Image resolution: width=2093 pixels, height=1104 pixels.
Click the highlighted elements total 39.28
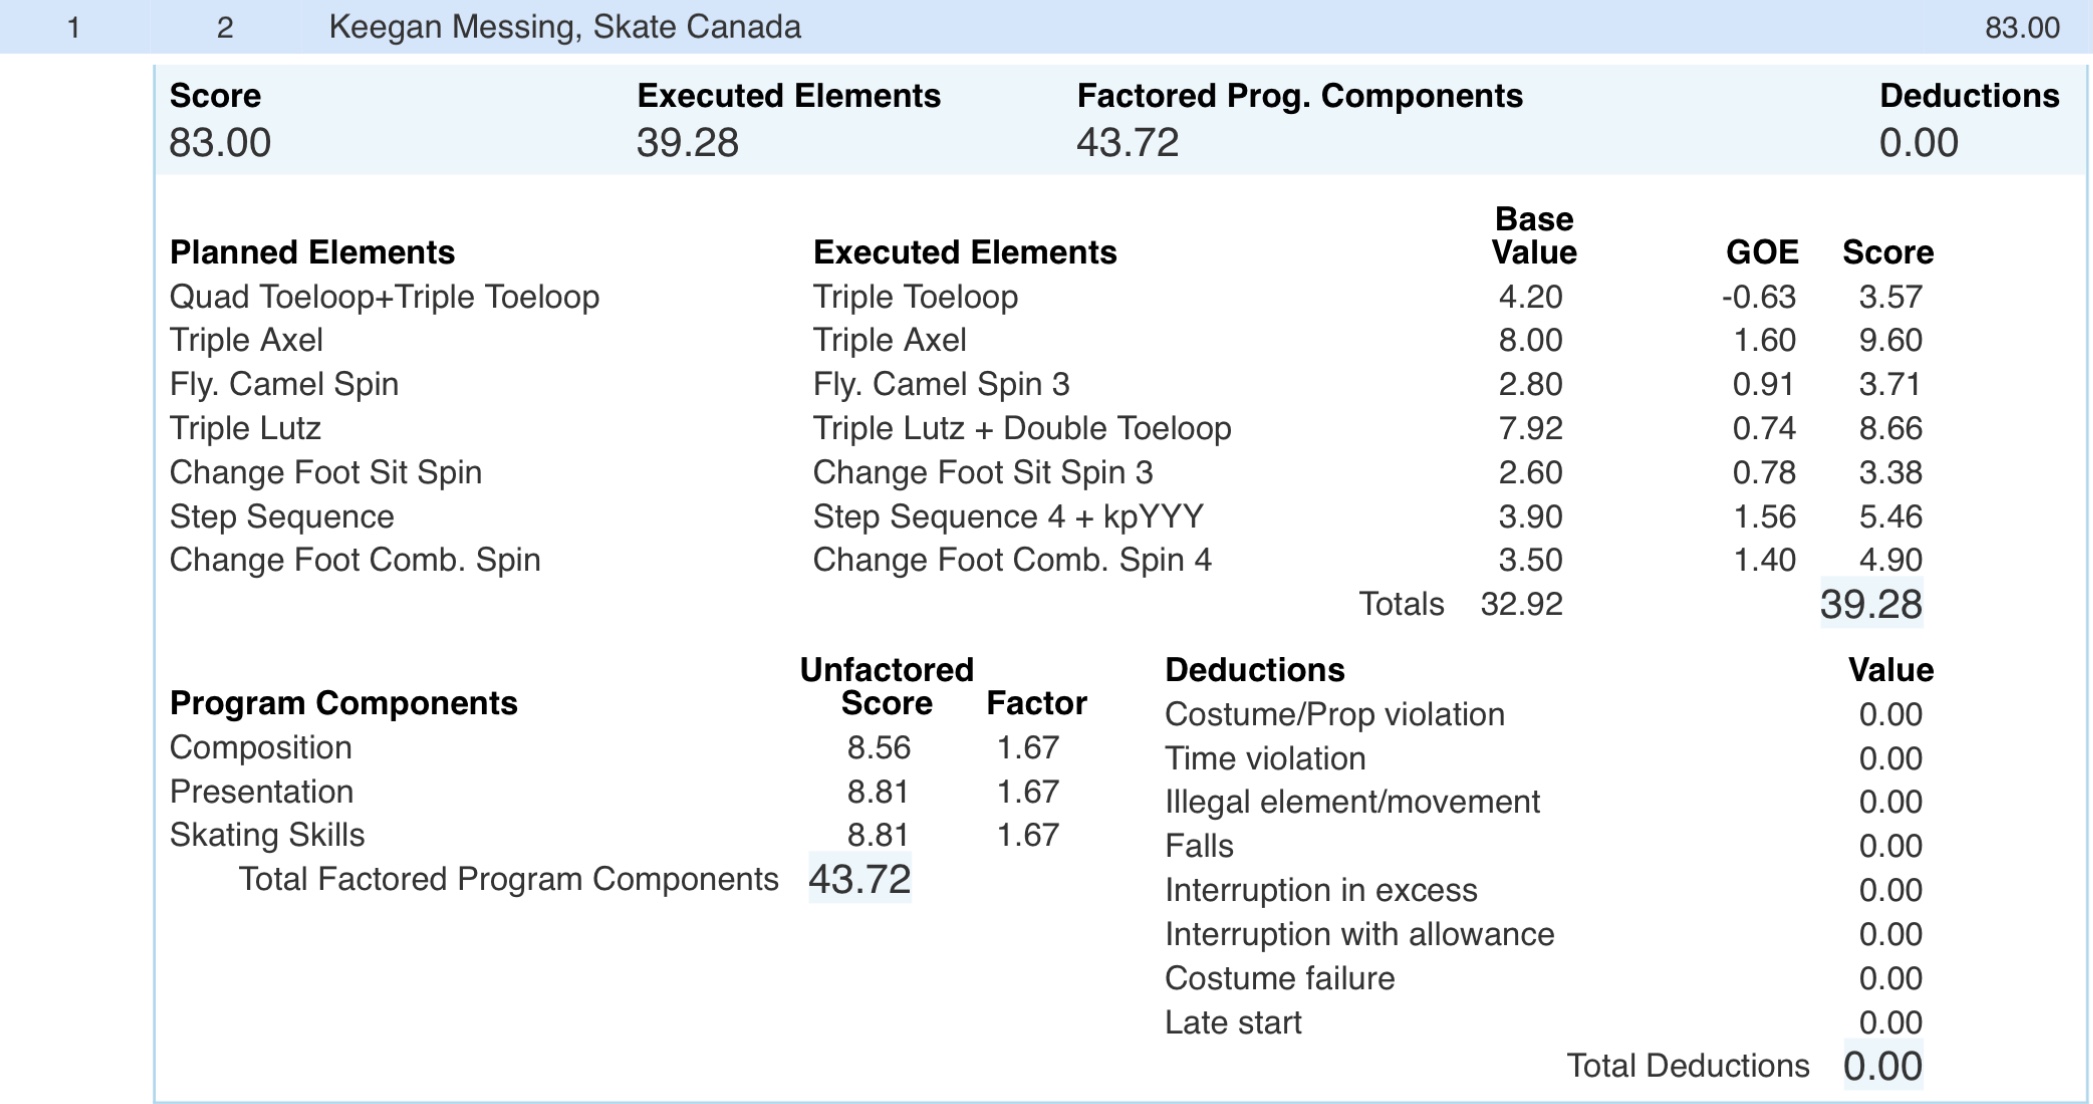pos(1870,604)
